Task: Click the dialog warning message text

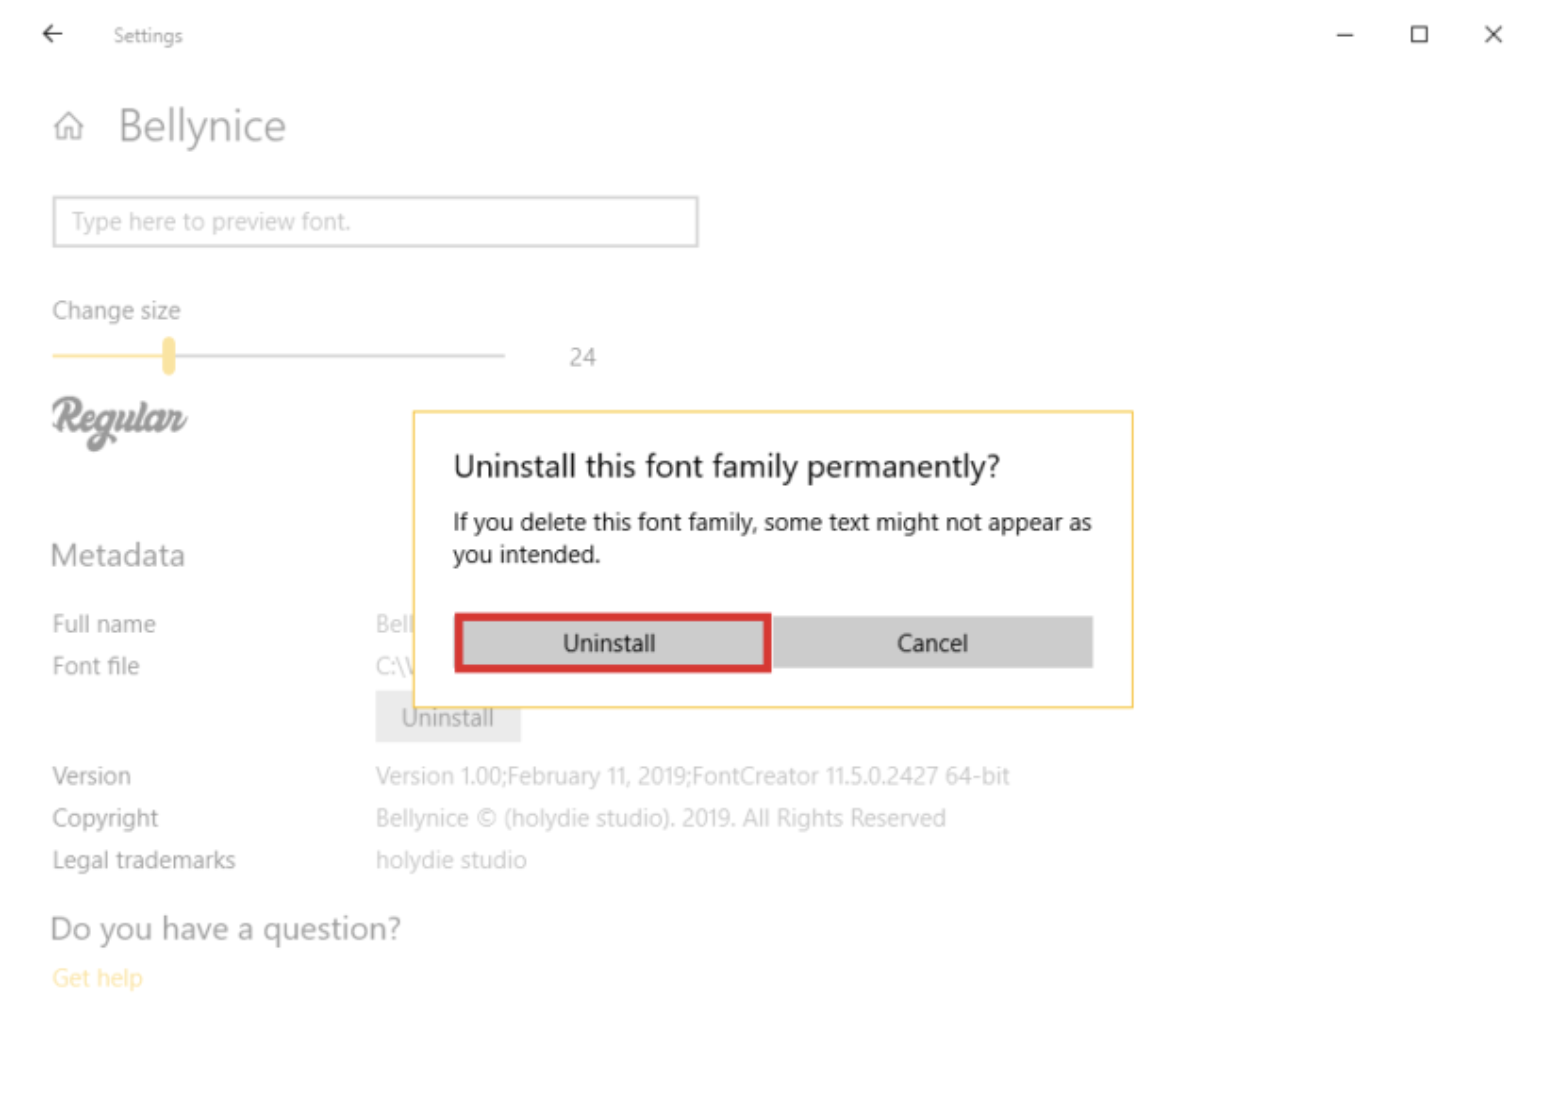Action: (x=772, y=537)
